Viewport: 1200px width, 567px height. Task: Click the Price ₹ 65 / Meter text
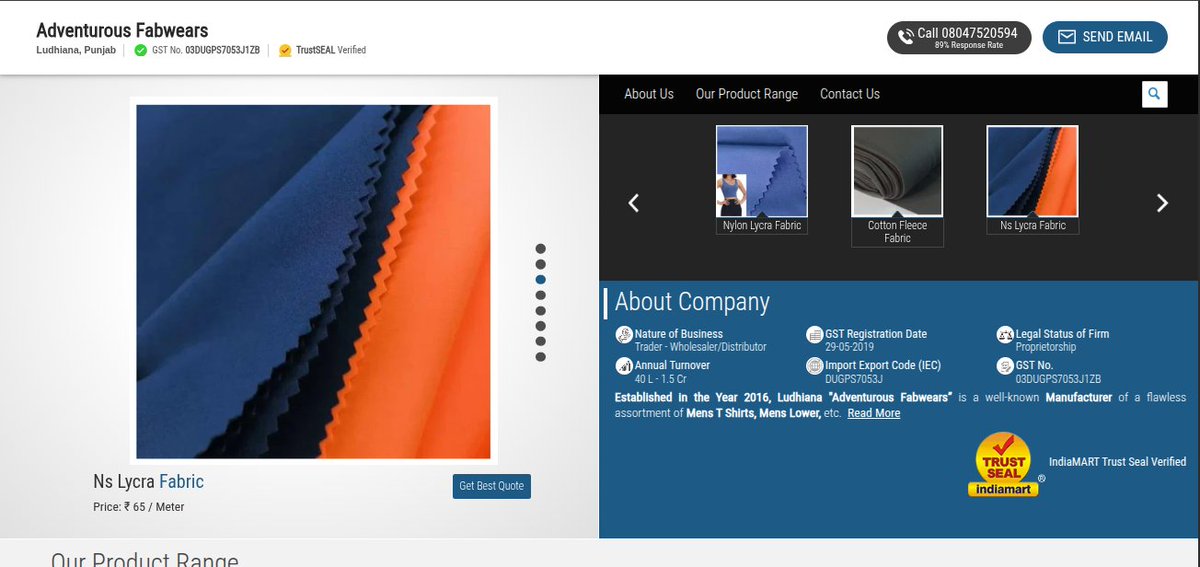pyautogui.click(x=139, y=507)
